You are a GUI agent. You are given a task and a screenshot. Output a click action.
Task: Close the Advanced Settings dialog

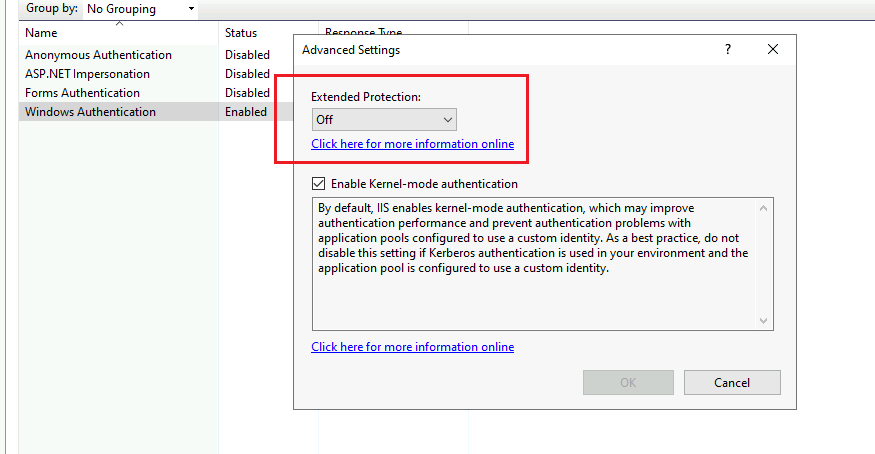773,49
